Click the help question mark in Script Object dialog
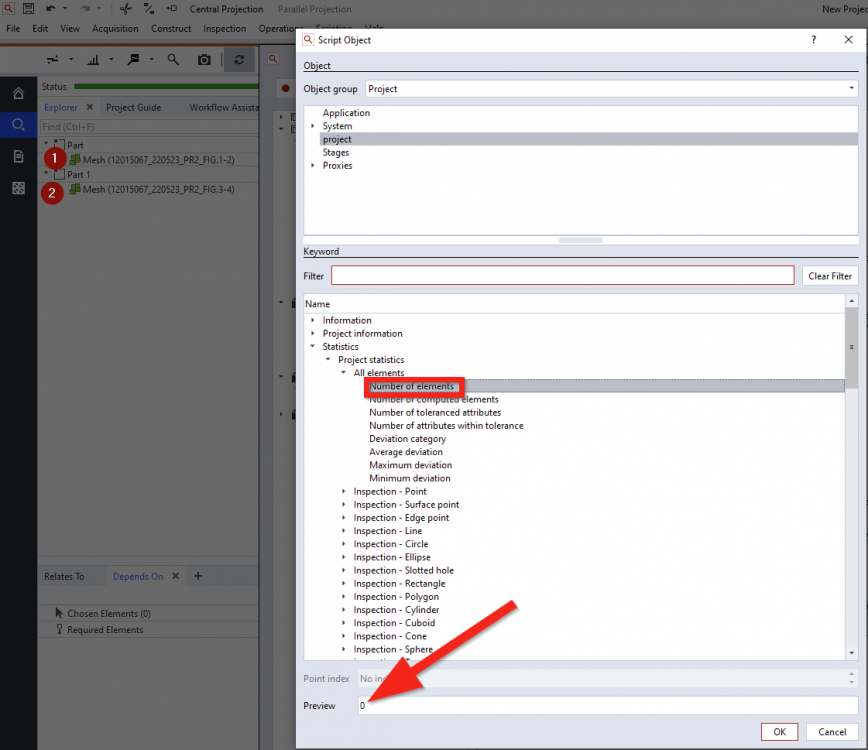 (813, 40)
